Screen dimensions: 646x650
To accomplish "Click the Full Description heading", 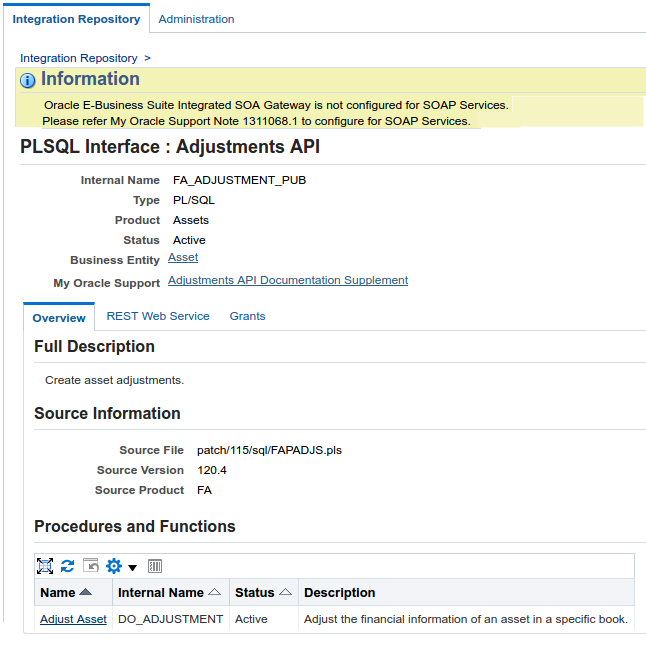I will (x=95, y=347).
